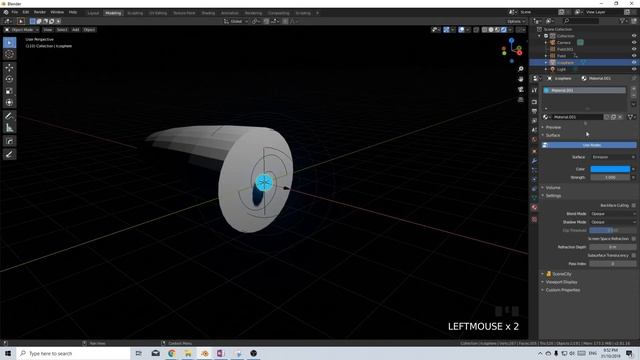The height and width of the screenshot is (360, 640).
Task: Click the Windows Start button
Action: [x=8, y=353]
